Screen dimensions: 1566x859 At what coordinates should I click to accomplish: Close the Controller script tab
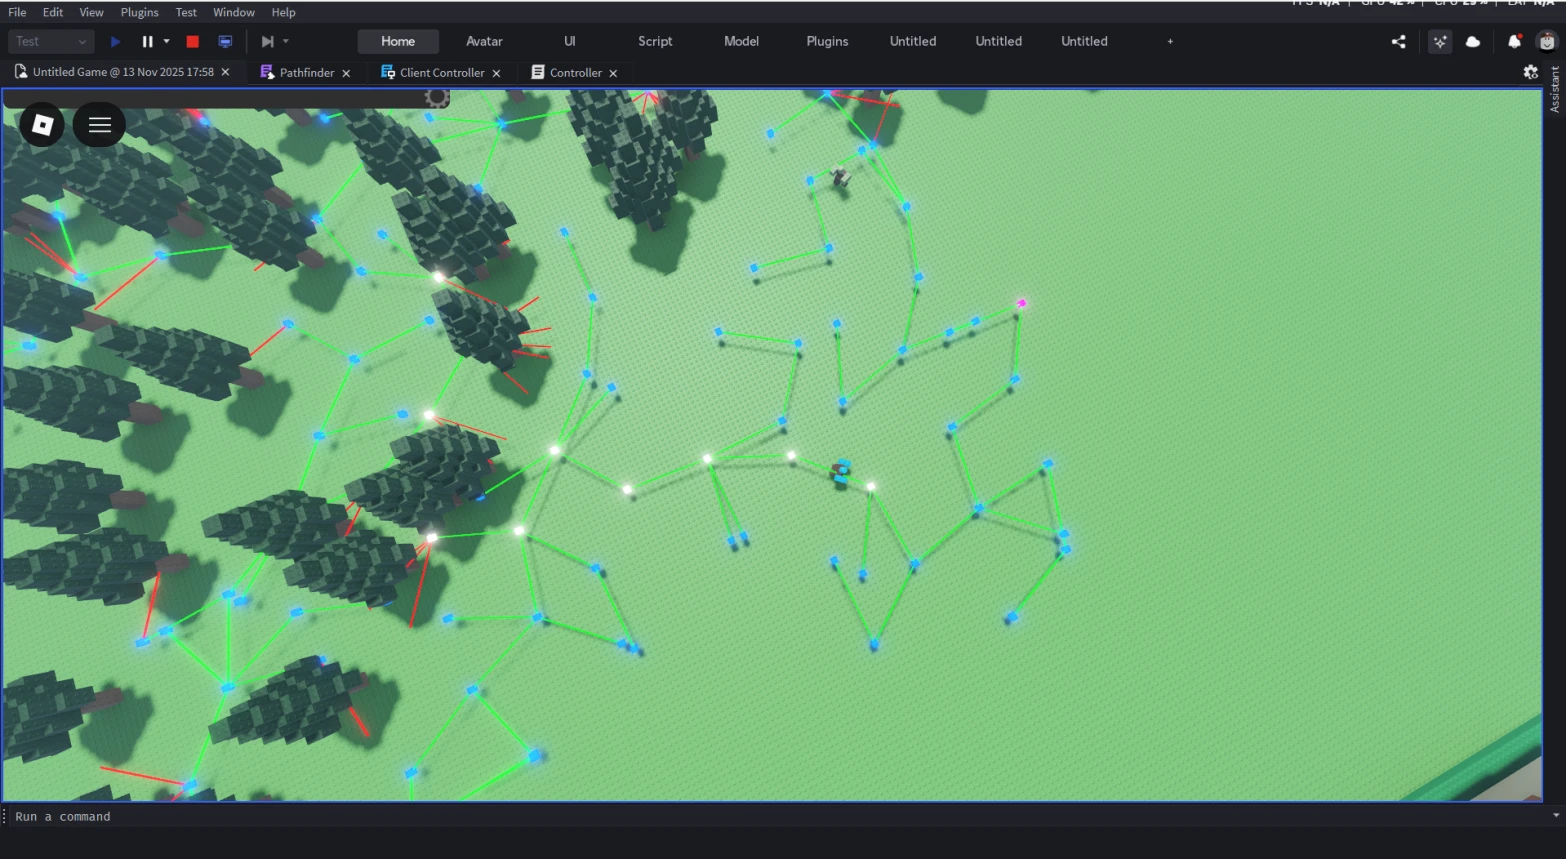point(613,73)
